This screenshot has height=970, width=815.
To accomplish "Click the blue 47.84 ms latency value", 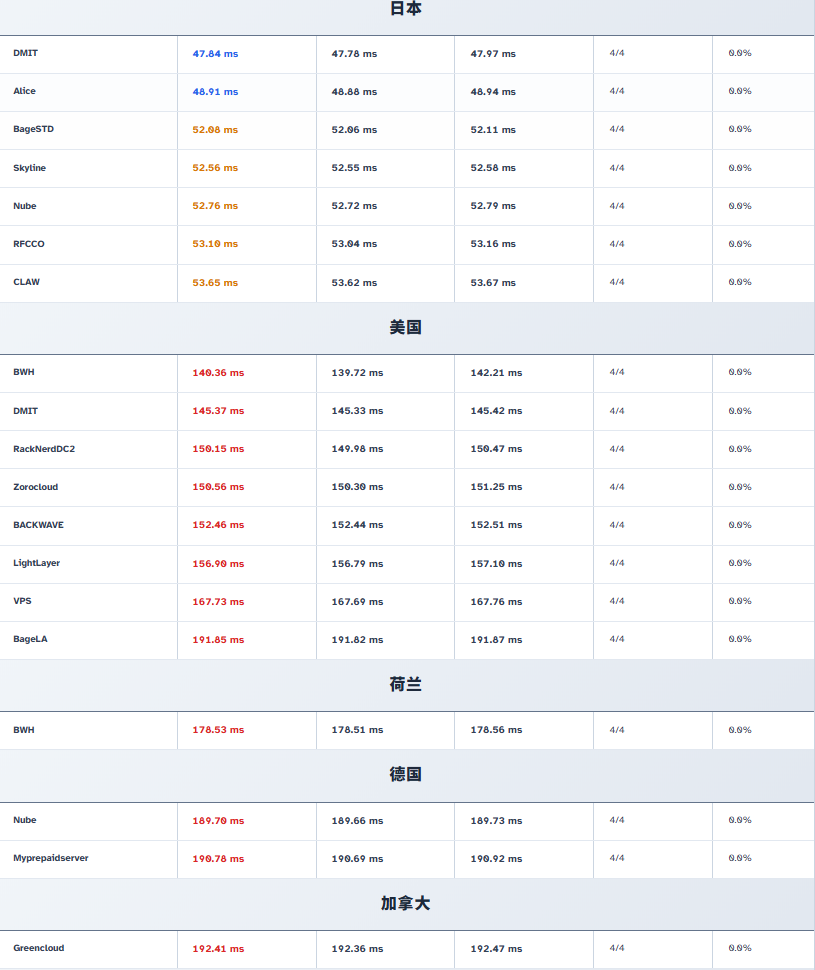I will (215, 54).
